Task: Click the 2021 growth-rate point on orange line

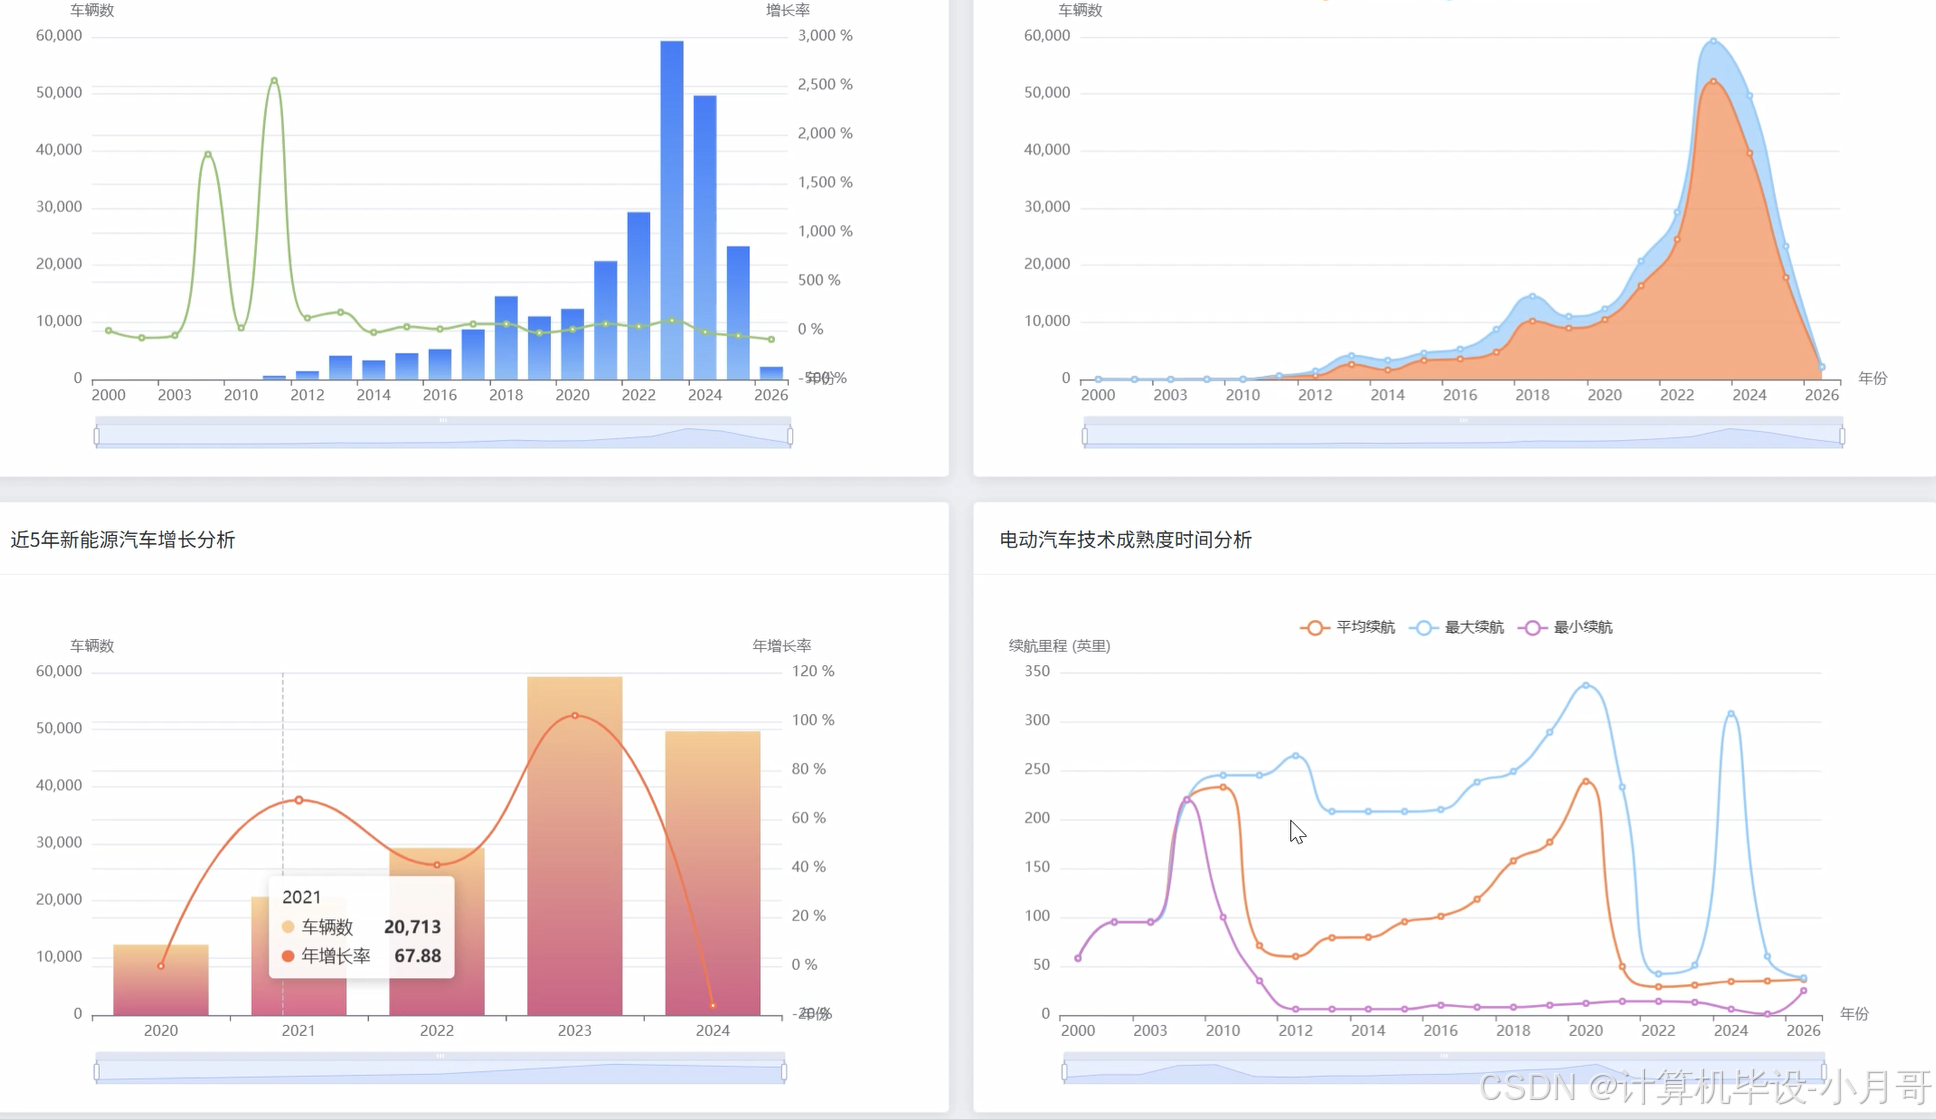Action: (299, 800)
